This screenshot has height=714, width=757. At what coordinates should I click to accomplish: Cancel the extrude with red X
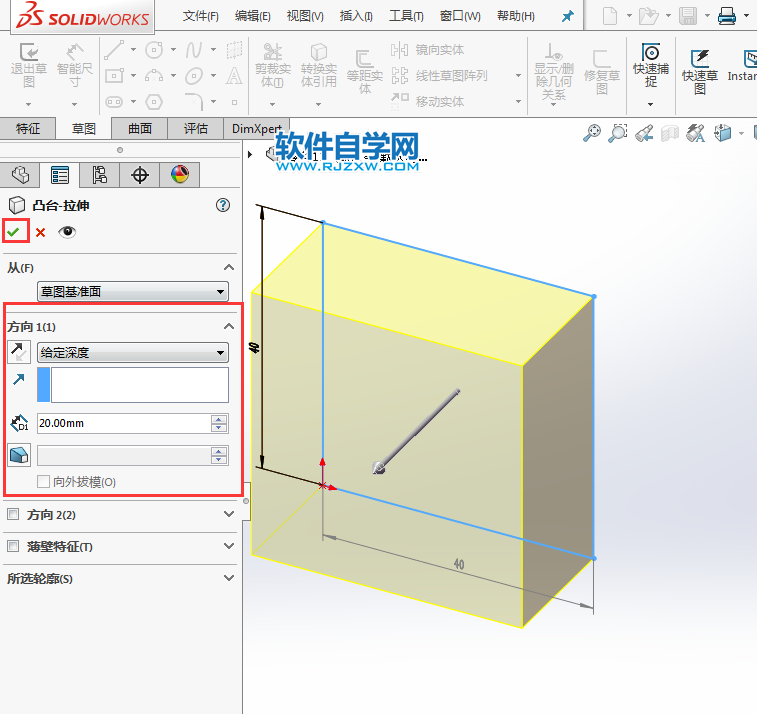pyautogui.click(x=41, y=233)
